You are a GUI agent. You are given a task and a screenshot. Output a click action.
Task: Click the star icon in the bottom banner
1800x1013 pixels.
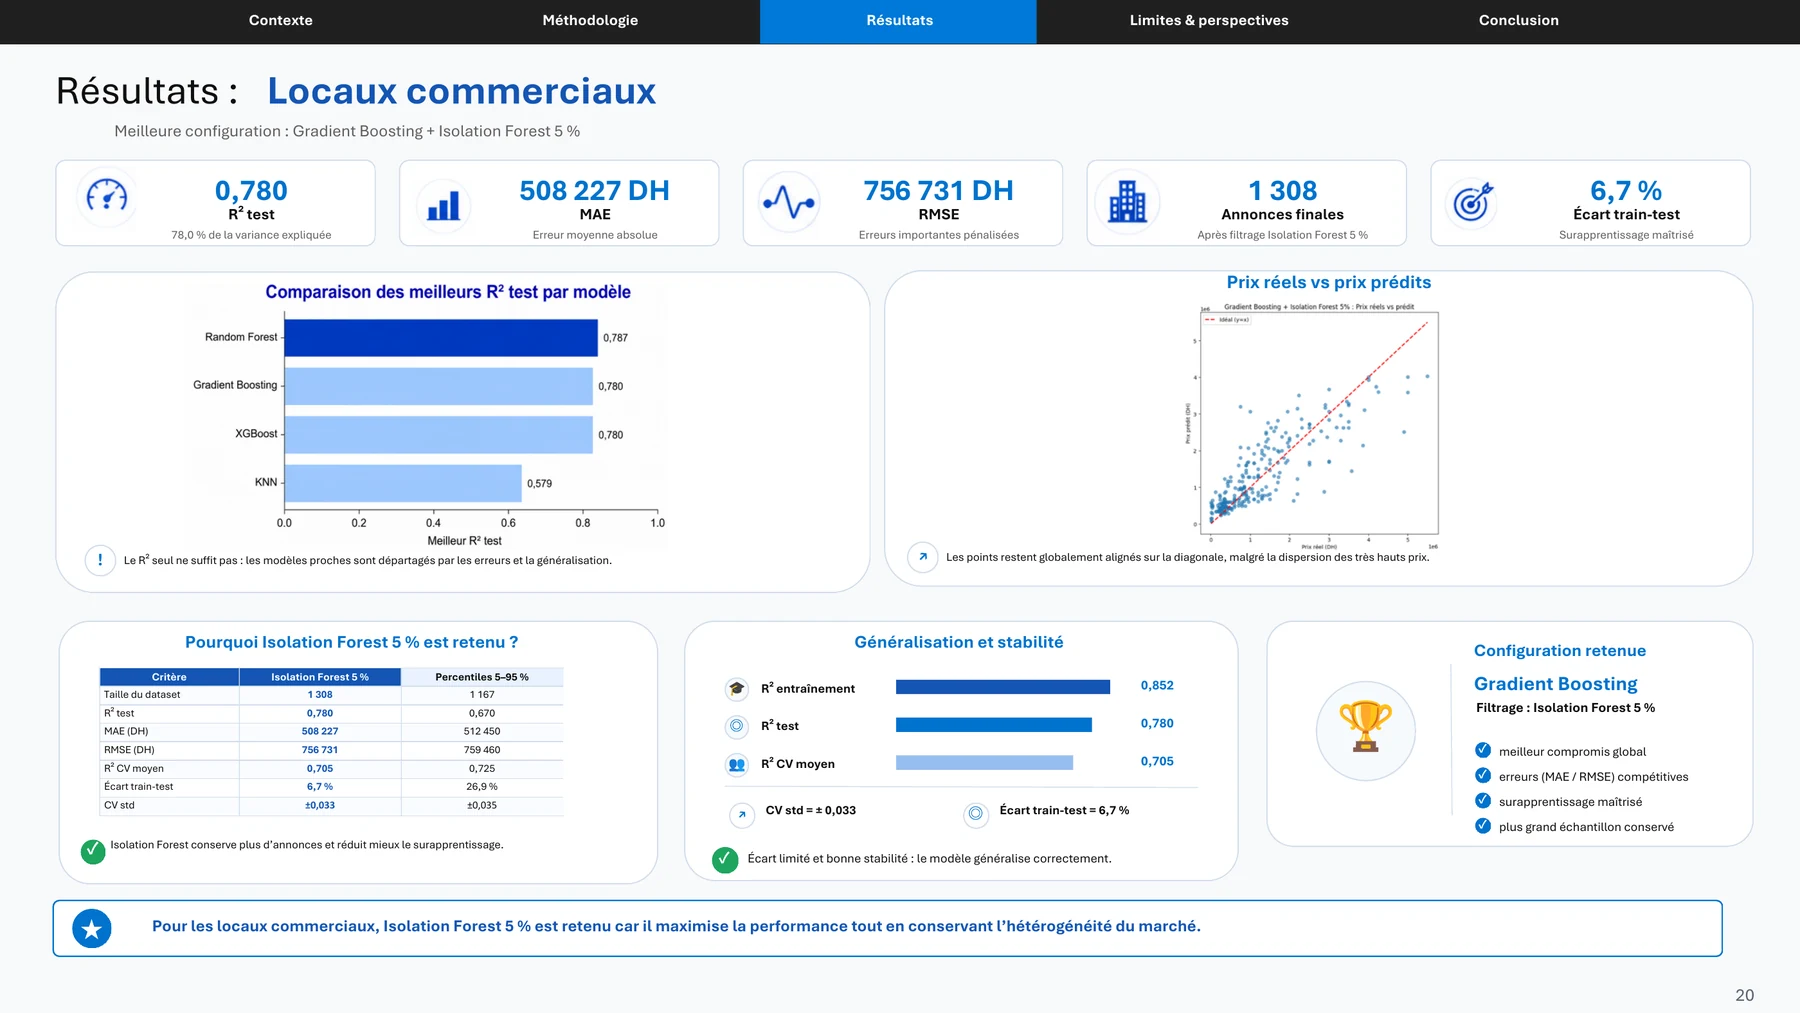pyautogui.click(x=92, y=929)
